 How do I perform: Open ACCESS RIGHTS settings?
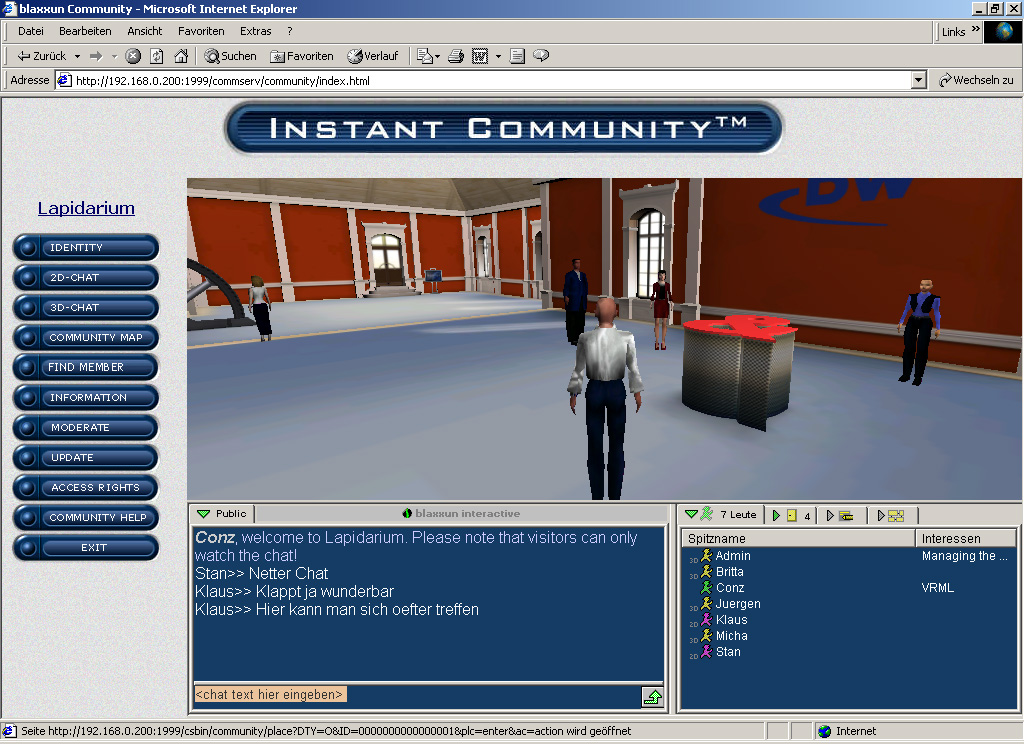coord(86,488)
